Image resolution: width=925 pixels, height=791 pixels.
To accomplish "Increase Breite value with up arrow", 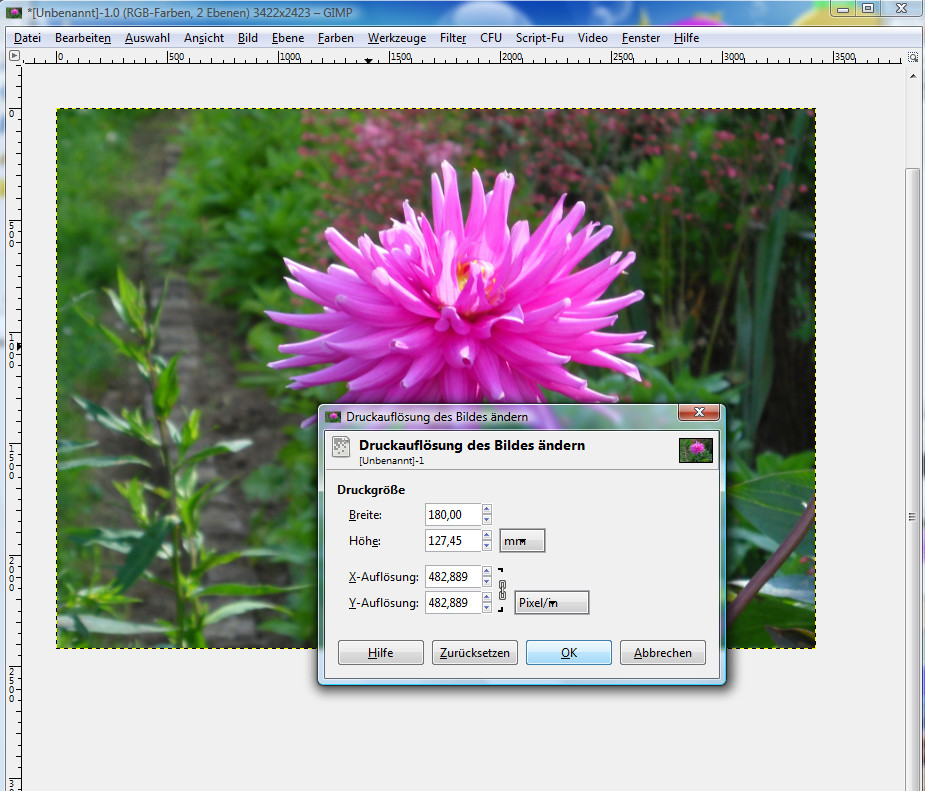I will click(x=487, y=509).
